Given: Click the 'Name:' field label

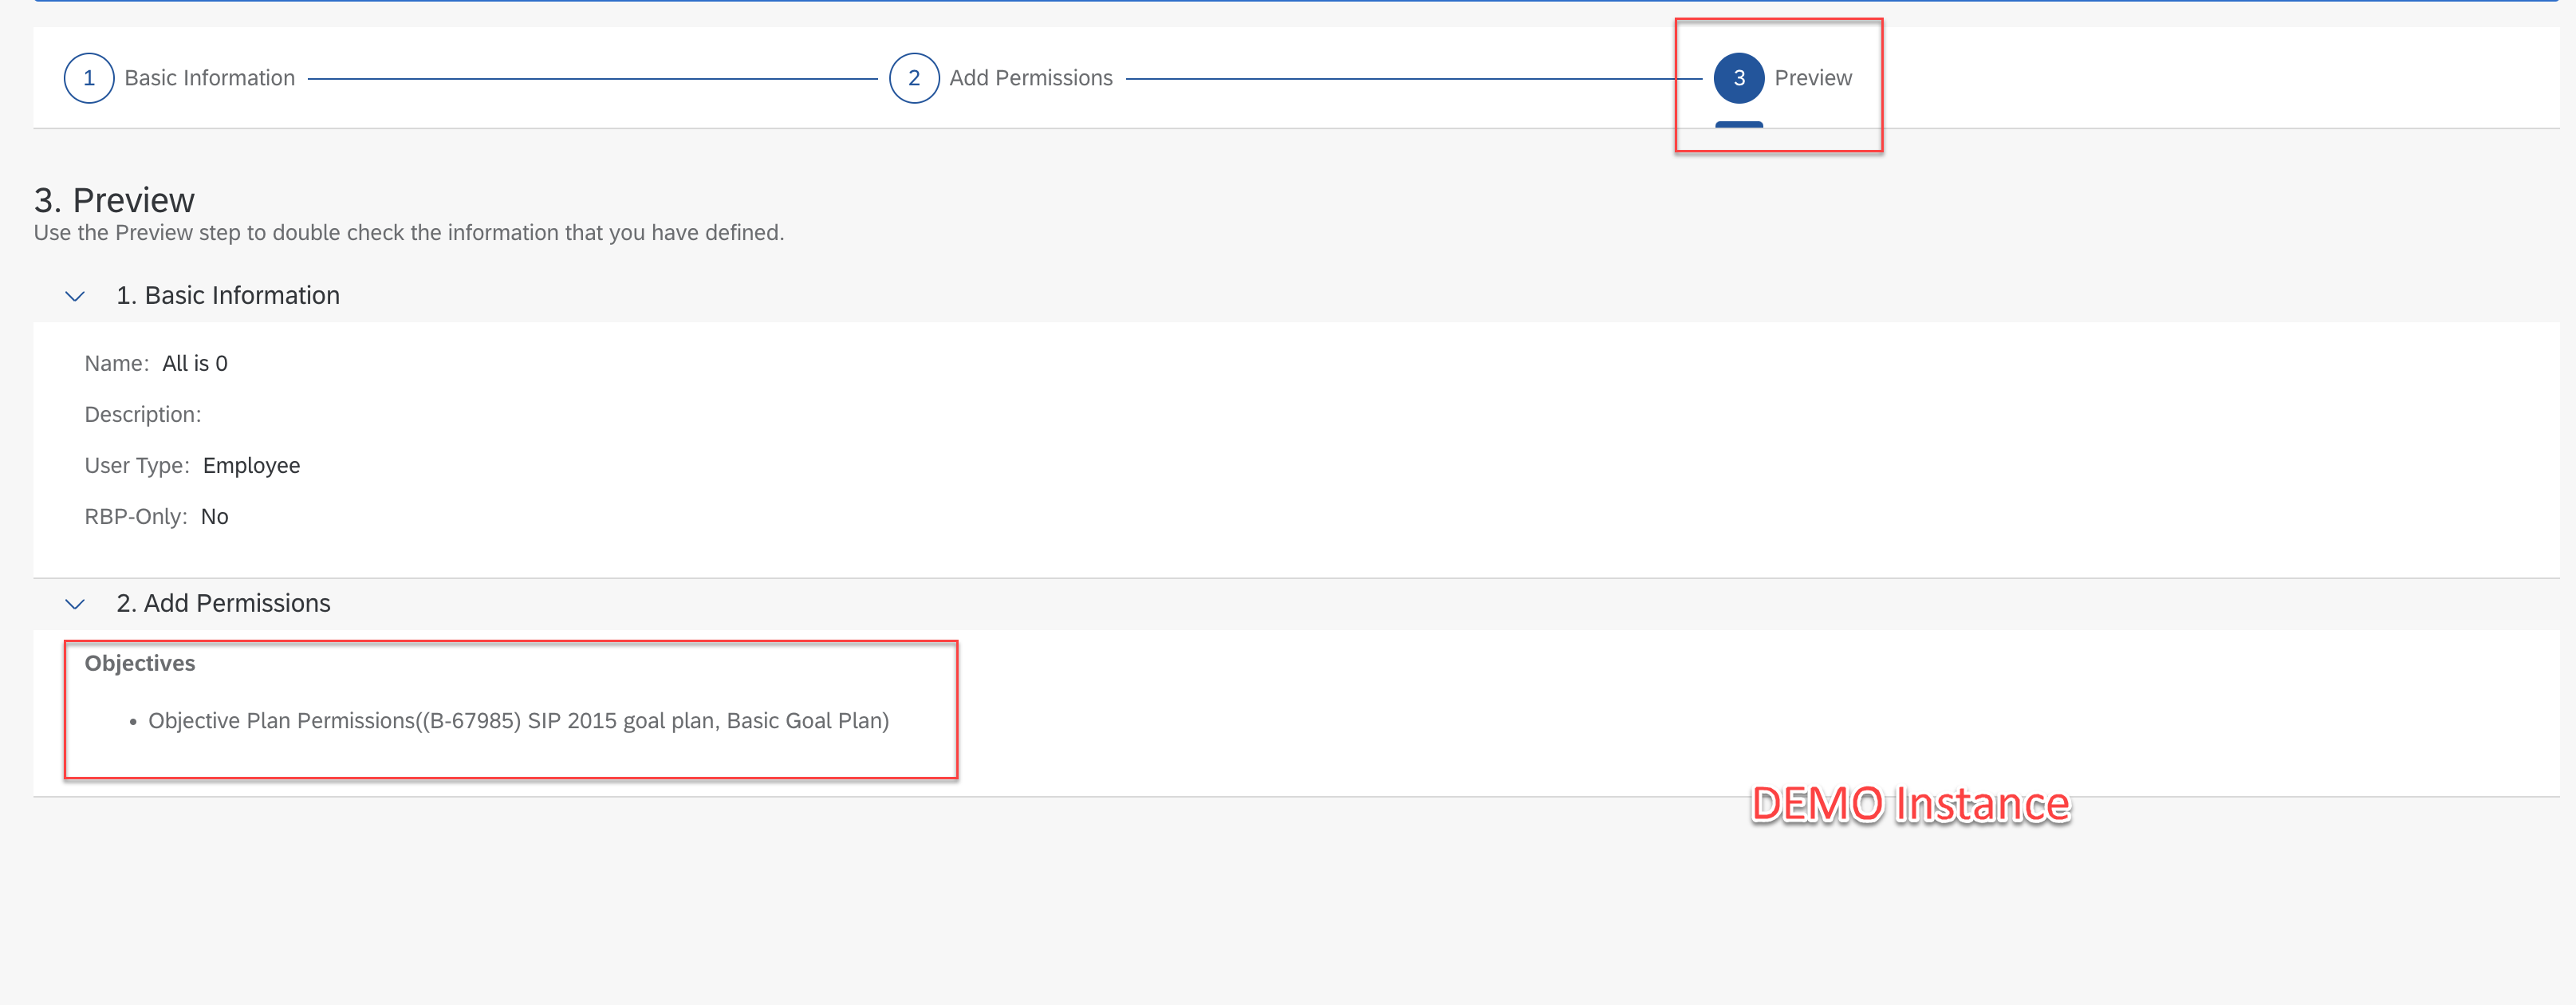Looking at the screenshot, I should point(117,364).
